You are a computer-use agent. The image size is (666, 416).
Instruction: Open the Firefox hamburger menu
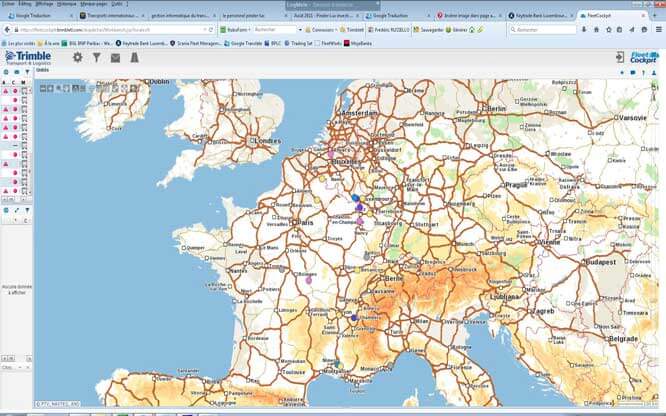[x=659, y=30]
